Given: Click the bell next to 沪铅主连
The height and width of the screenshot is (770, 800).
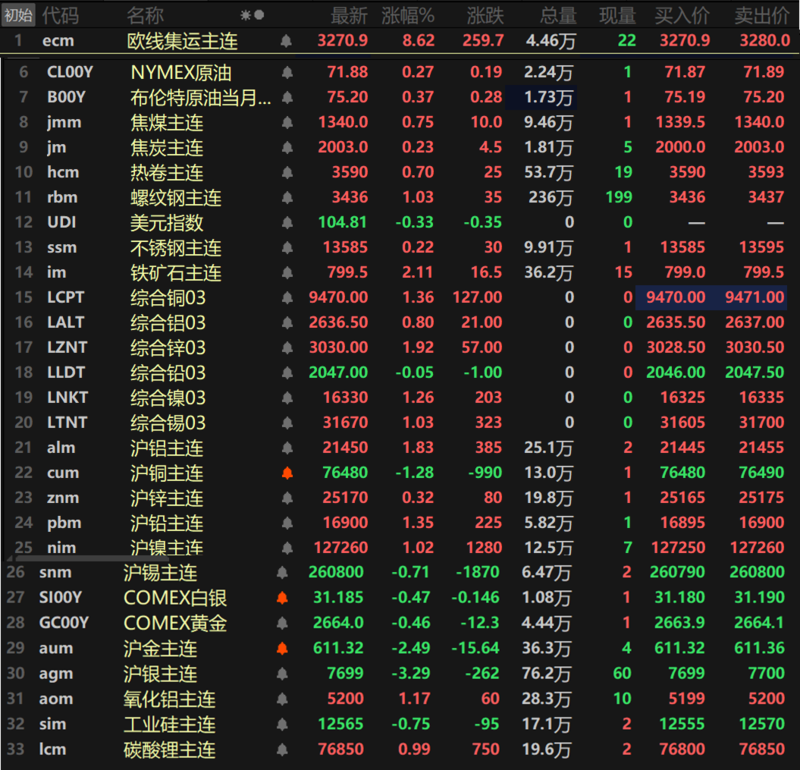Looking at the screenshot, I should click(x=287, y=523).
